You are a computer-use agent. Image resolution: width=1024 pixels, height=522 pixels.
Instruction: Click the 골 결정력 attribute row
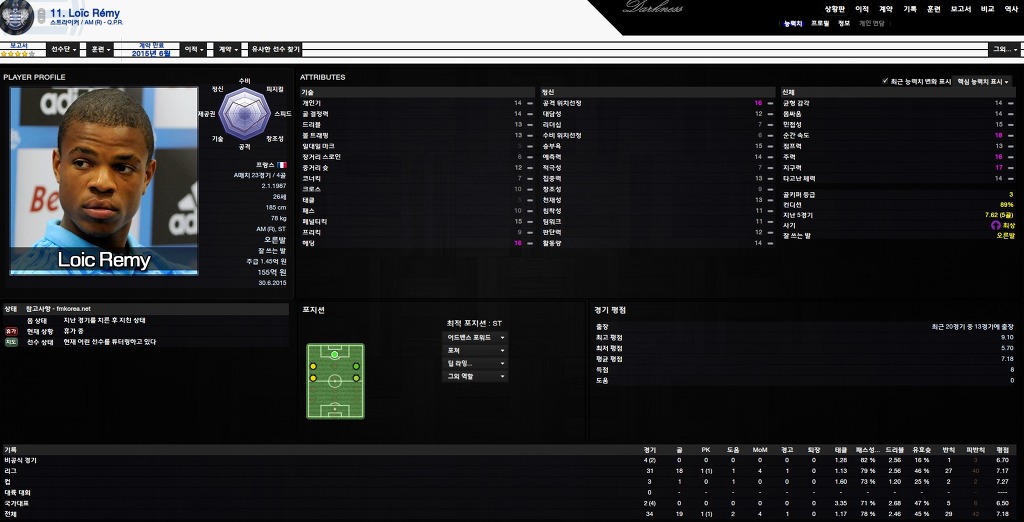[x=417, y=114]
